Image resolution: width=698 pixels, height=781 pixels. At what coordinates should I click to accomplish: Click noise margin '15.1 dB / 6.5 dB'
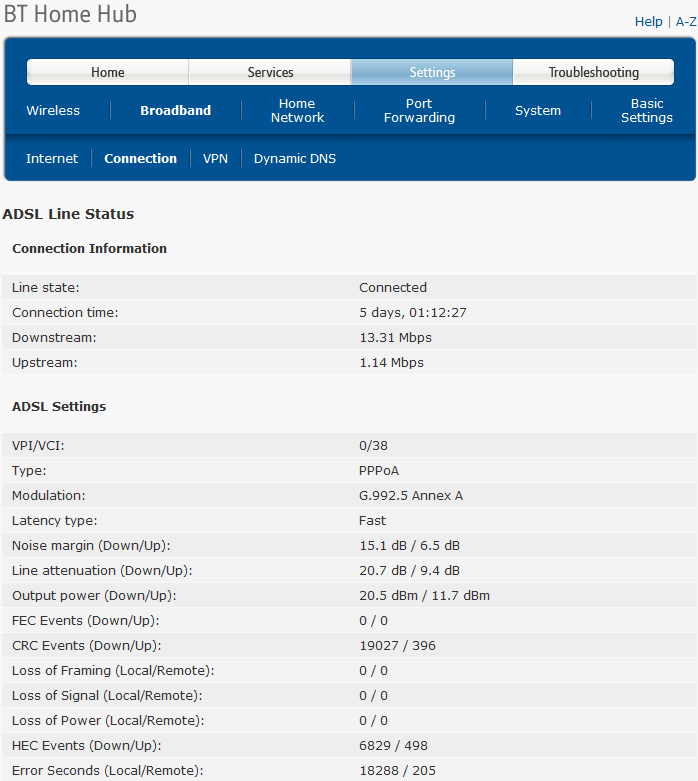(410, 545)
